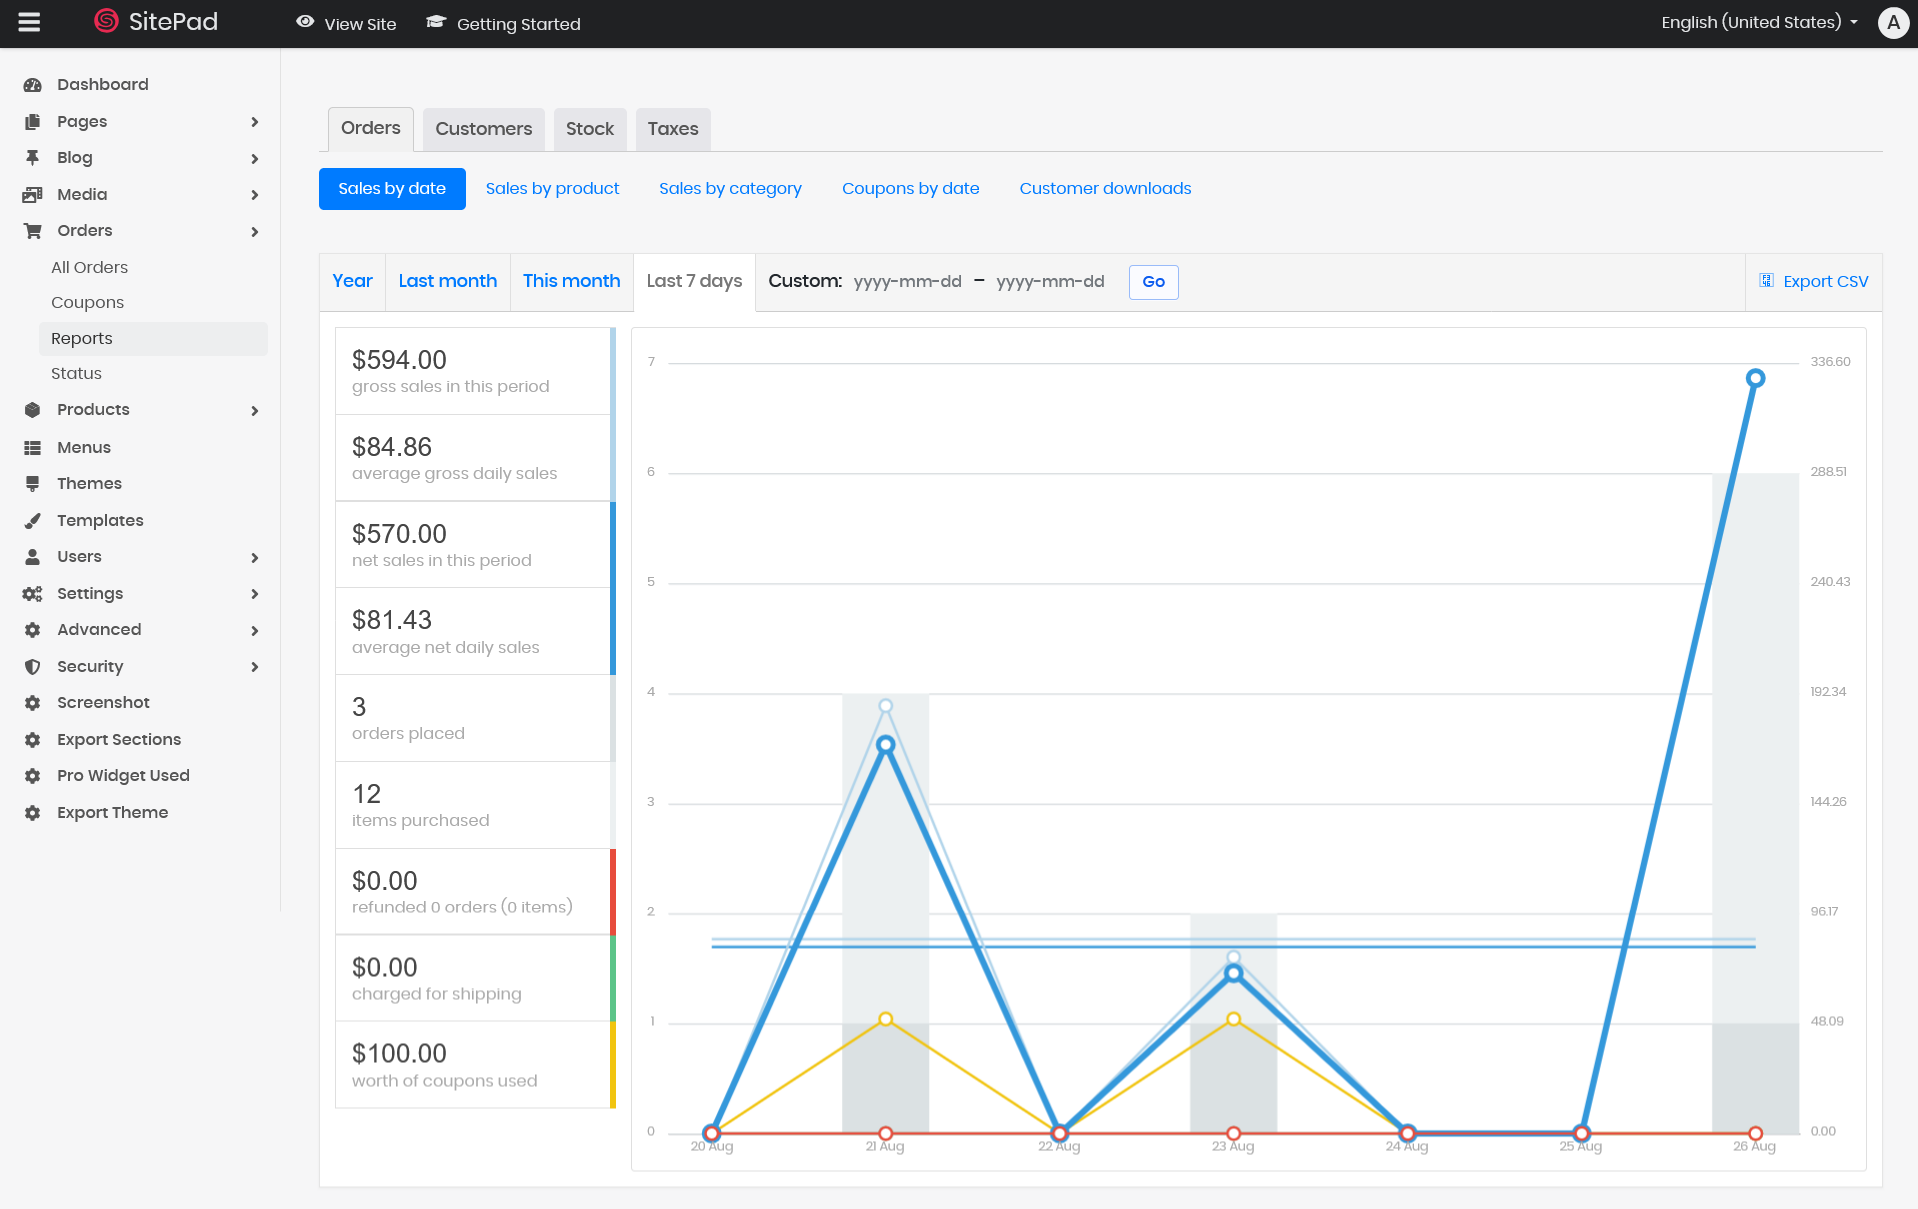Click the SitePad logo icon
Viewport: 1918px width, 1209px height.
(x=106, y=21)
